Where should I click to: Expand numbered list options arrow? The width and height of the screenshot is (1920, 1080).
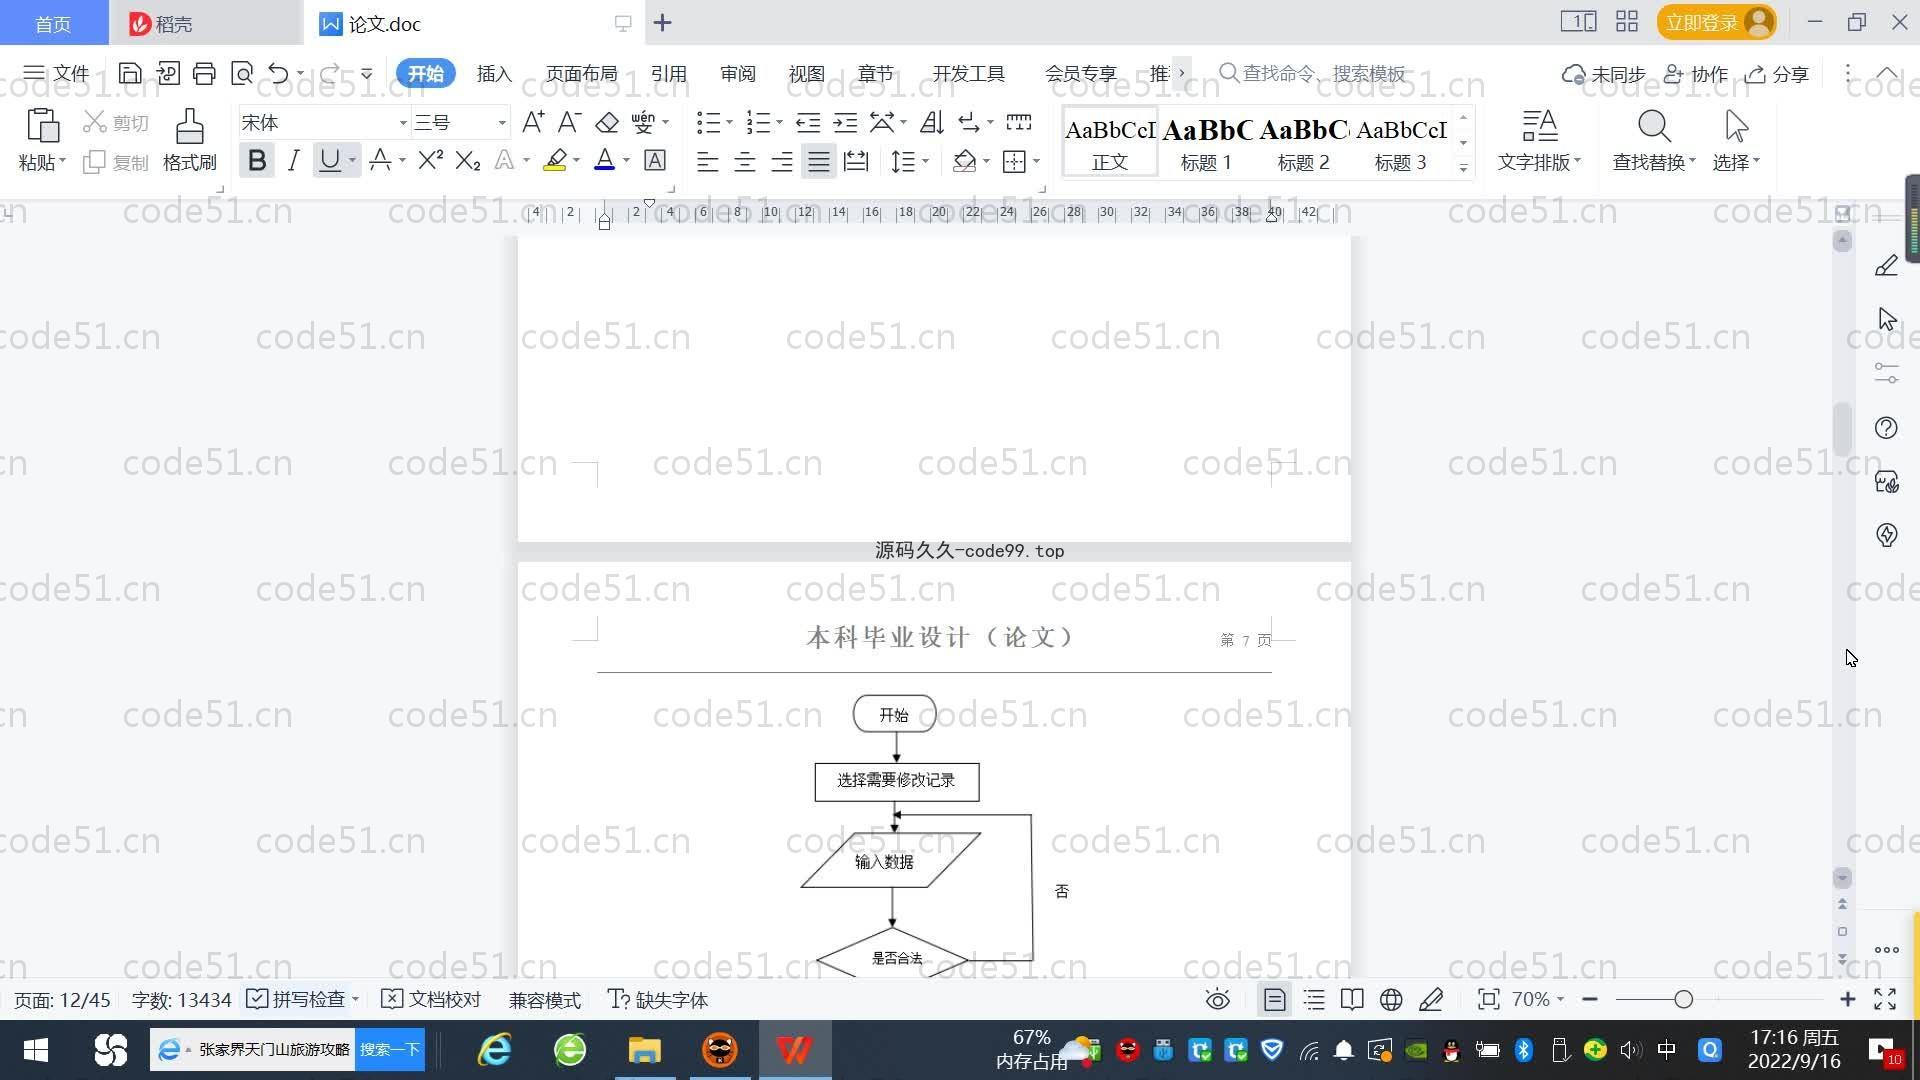coord(779,123)
